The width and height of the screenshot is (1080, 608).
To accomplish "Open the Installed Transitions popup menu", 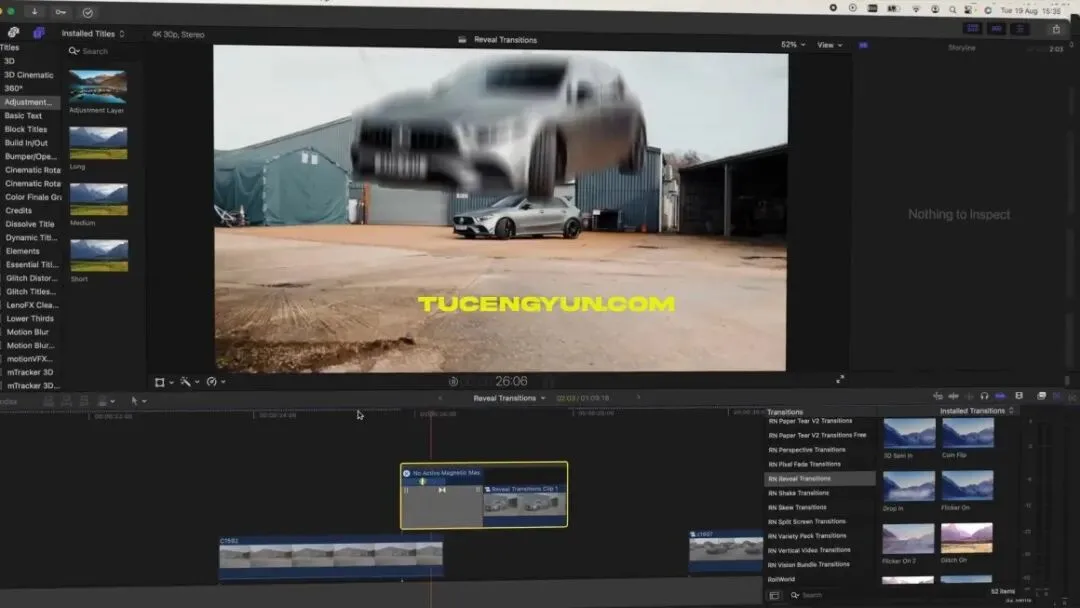I will 976,411.
